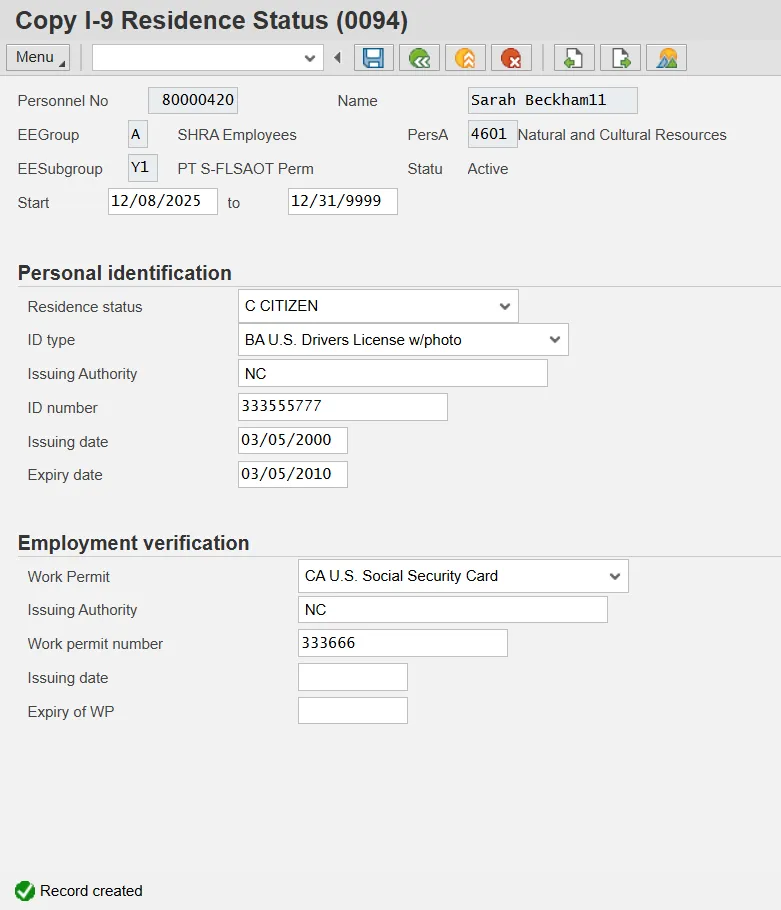Image resolution: width=781 pixels, height=910 pixels.
Task: Open the Residence status dropdown
Action: click(504, 306)
